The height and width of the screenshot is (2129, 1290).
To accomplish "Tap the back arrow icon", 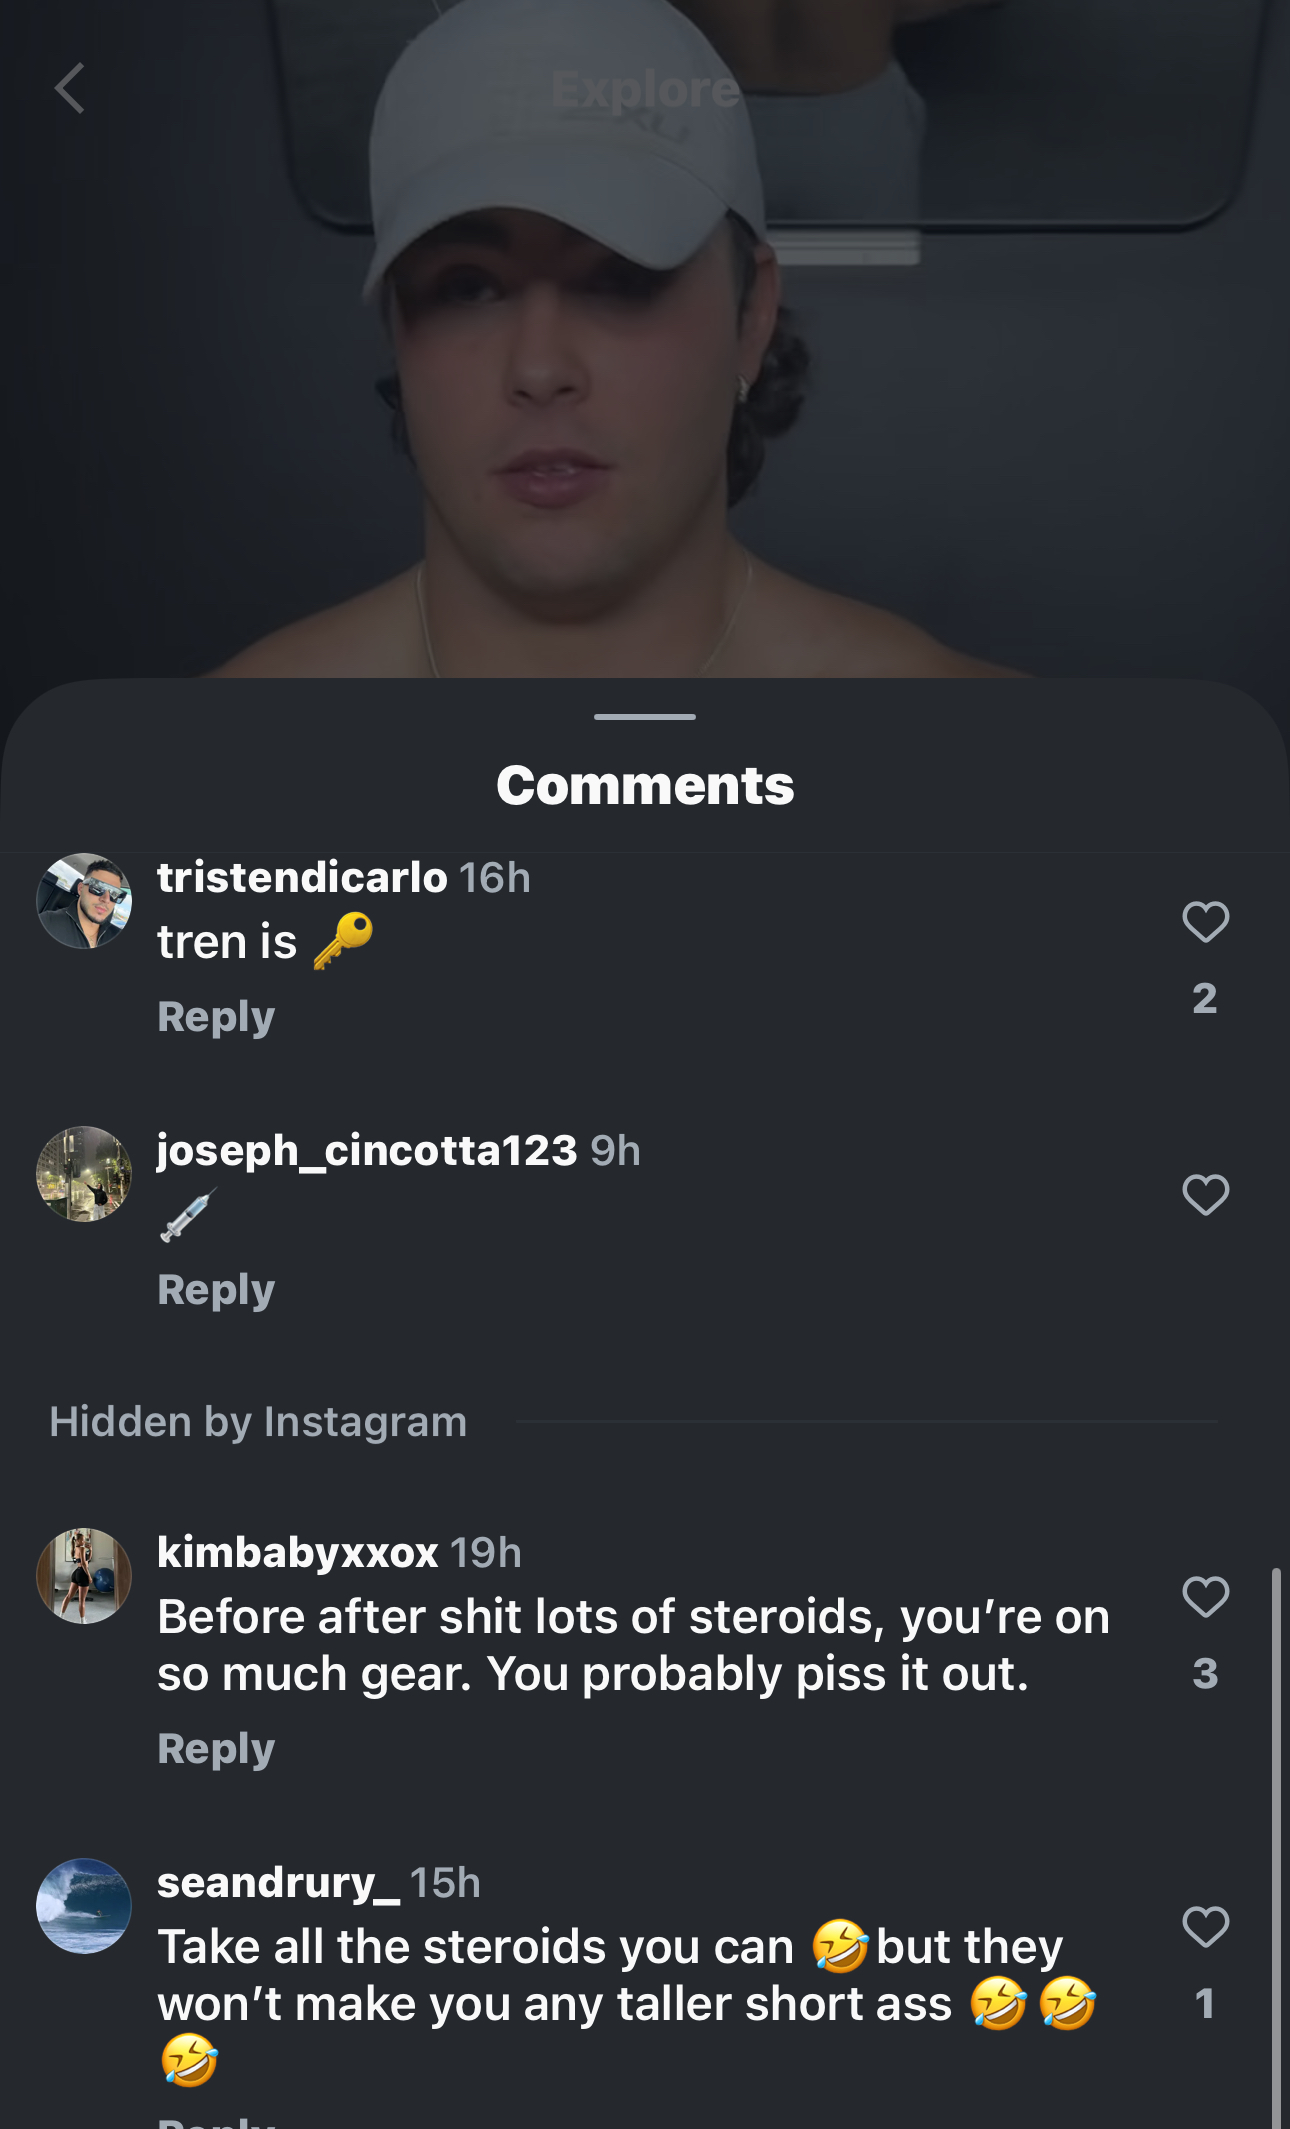I will coord(69,89).
